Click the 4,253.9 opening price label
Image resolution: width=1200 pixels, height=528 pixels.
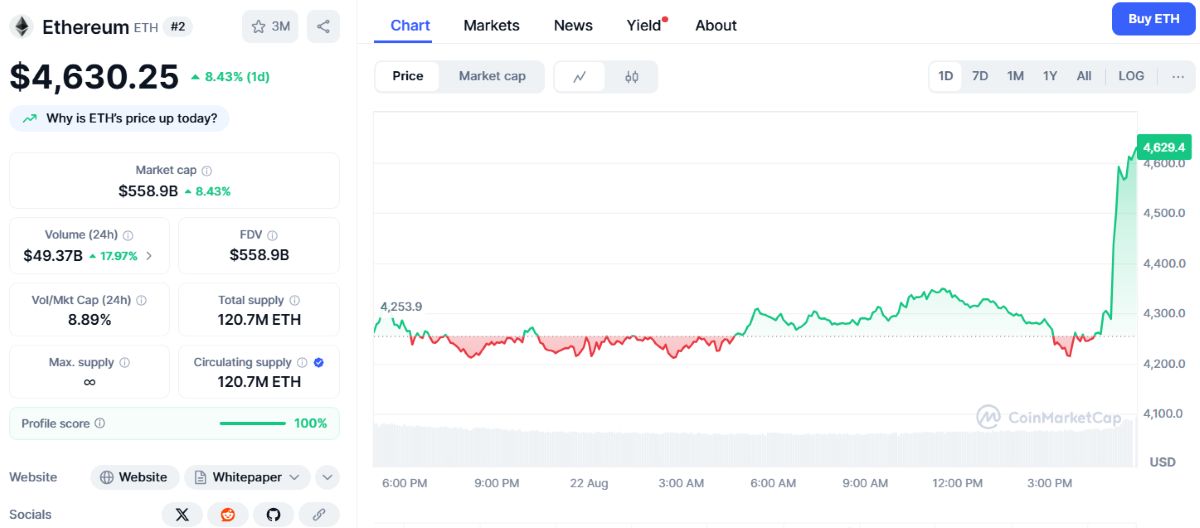401,307
